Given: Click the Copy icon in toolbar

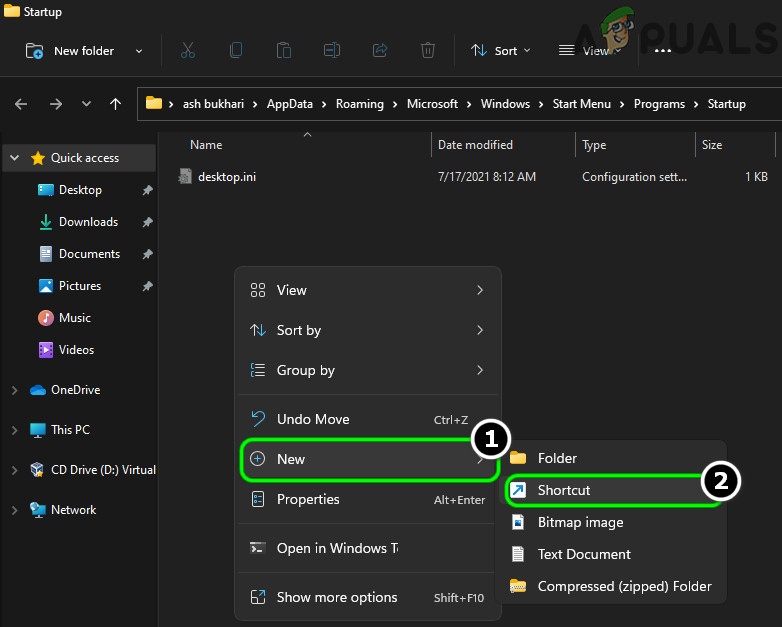Looking at the screenshot, I should 236,50.
